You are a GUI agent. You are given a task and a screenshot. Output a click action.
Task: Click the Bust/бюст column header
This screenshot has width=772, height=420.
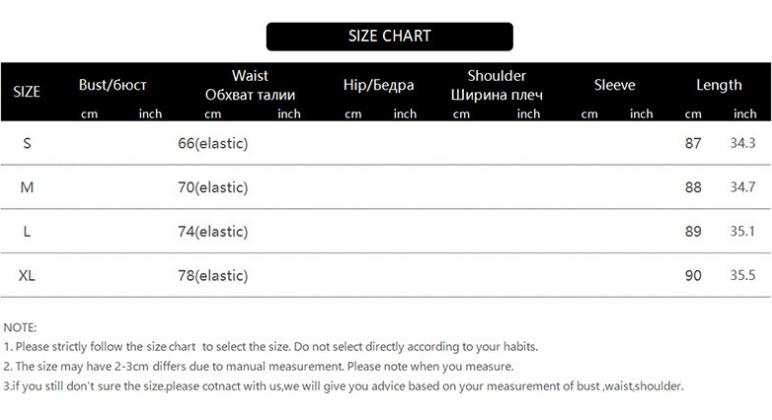(x=113, y=85)
